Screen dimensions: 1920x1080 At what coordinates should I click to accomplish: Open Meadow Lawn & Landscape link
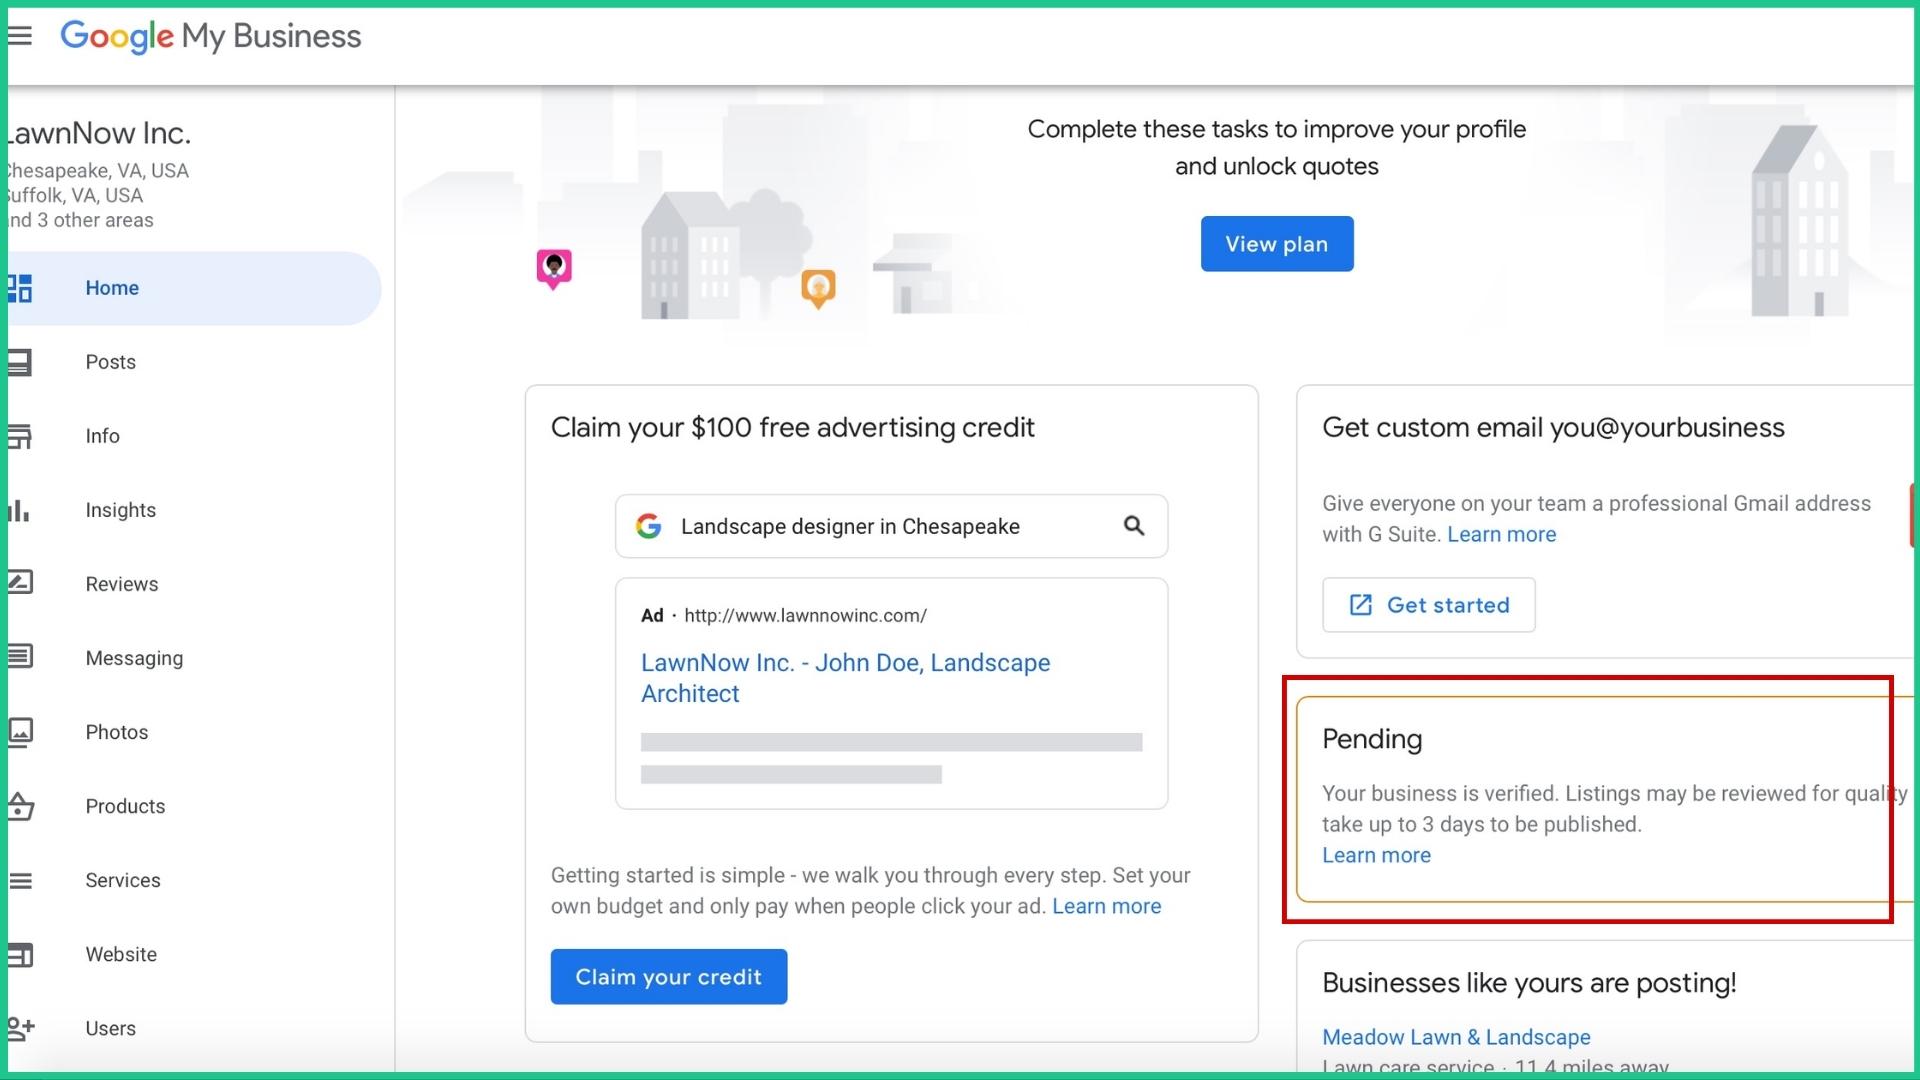[1456, 1037]
